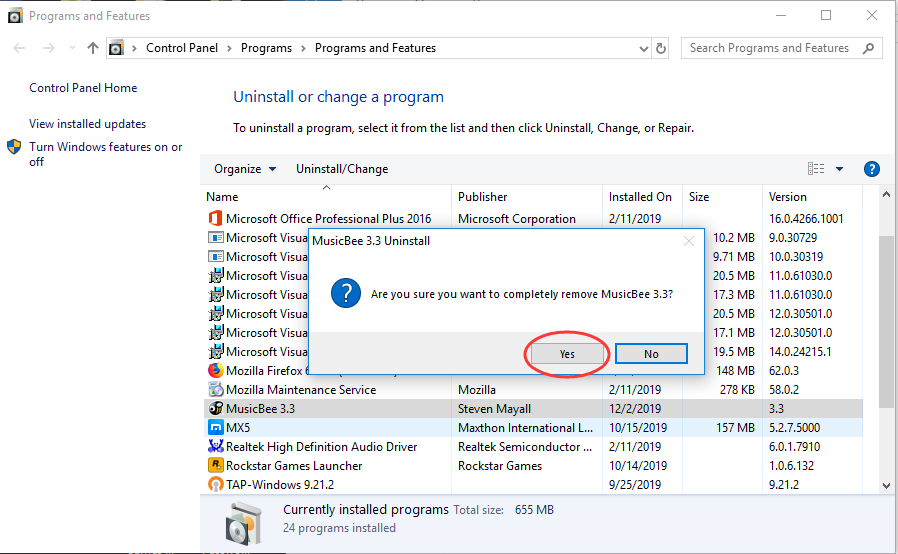Screen dimensions: 898x554
Task: Close the MusicBee 3.3 Uninstall dialog
Action: pos(689,241)
